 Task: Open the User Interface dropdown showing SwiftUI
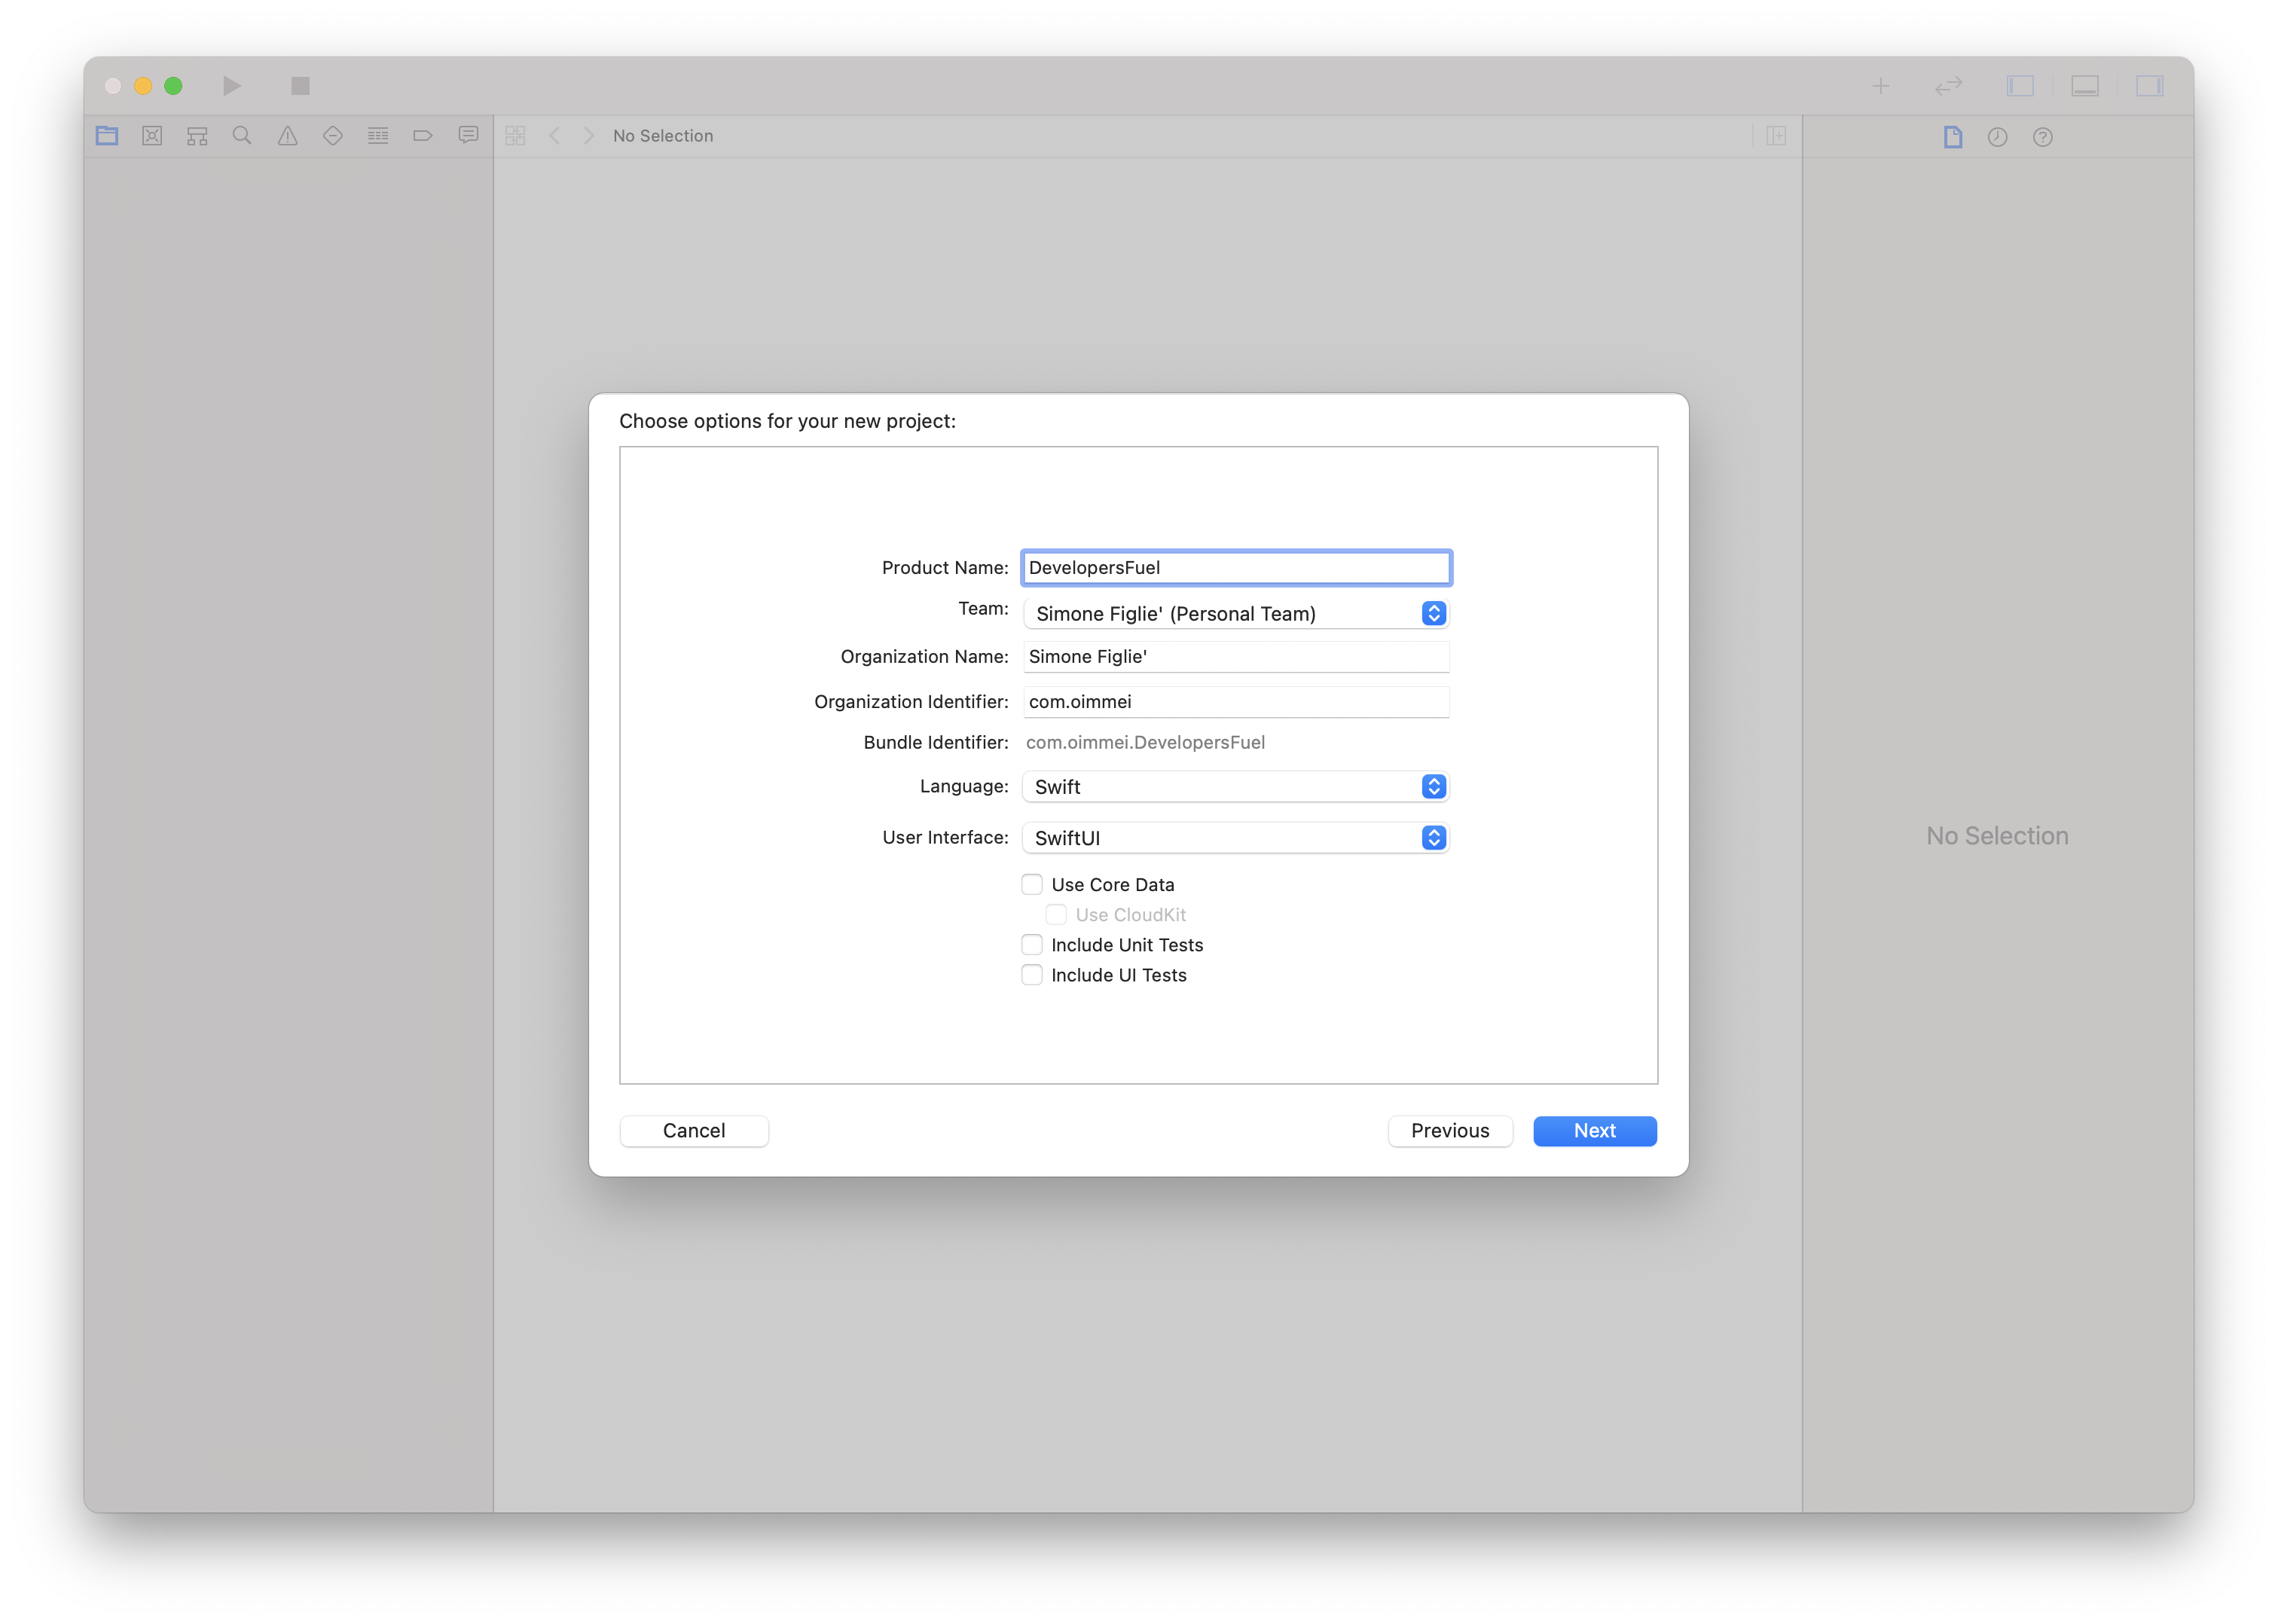(x=1236, y=838)
